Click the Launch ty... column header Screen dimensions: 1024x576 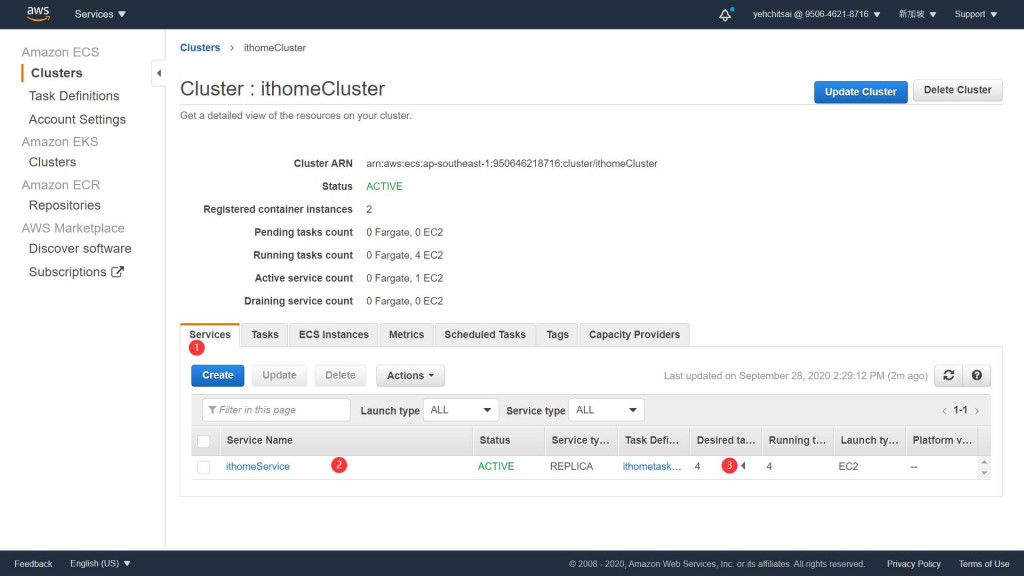(869, 440)
